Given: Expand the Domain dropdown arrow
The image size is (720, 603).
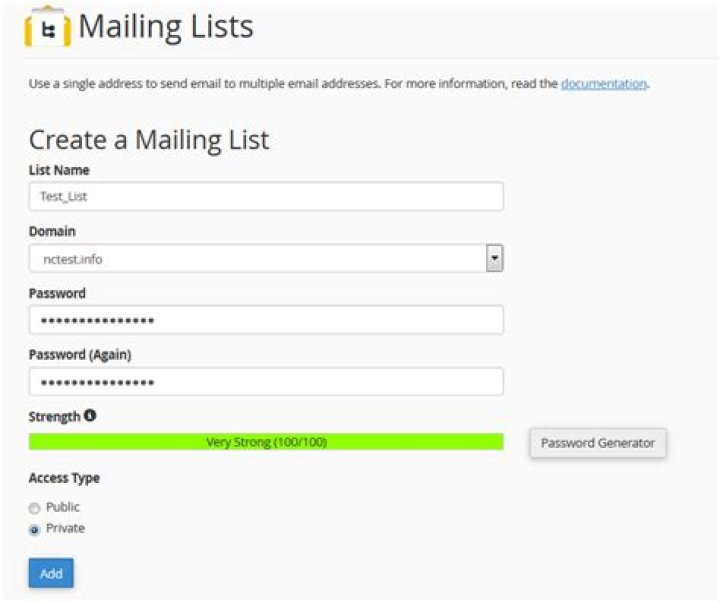Looking at the screenshot, I should point(494,259).
